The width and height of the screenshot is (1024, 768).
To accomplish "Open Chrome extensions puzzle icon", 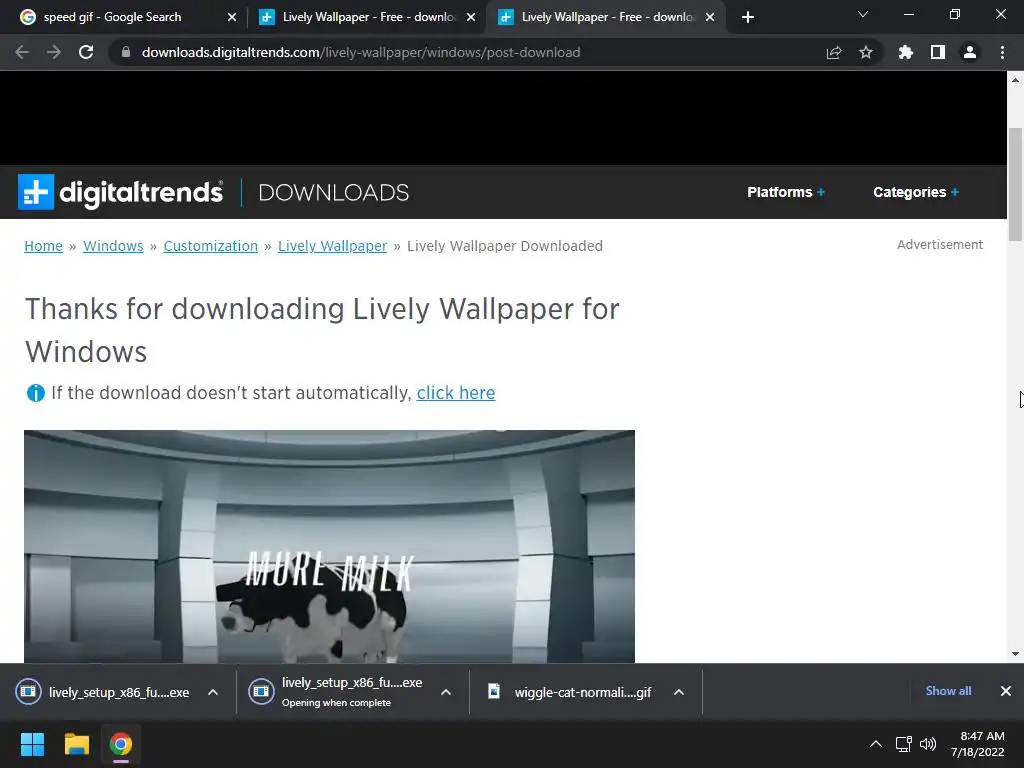I will click(906, 52).
